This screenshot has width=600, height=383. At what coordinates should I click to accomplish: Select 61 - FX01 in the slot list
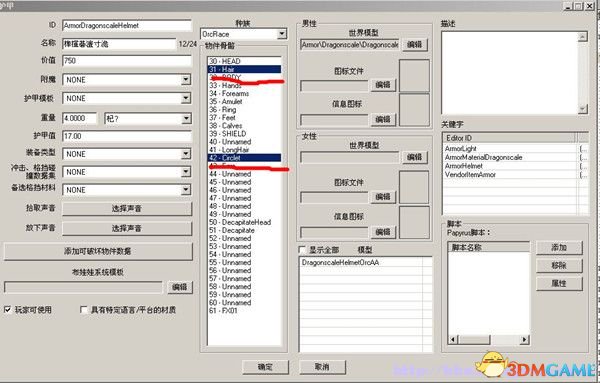[245, 311]
